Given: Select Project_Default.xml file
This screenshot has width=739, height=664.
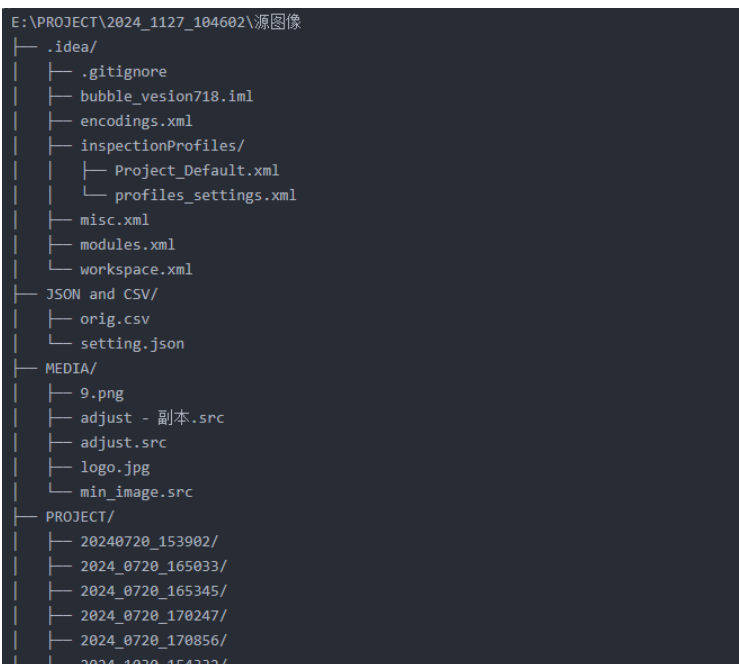Looking at the screenshot, I should pos(197,171).
